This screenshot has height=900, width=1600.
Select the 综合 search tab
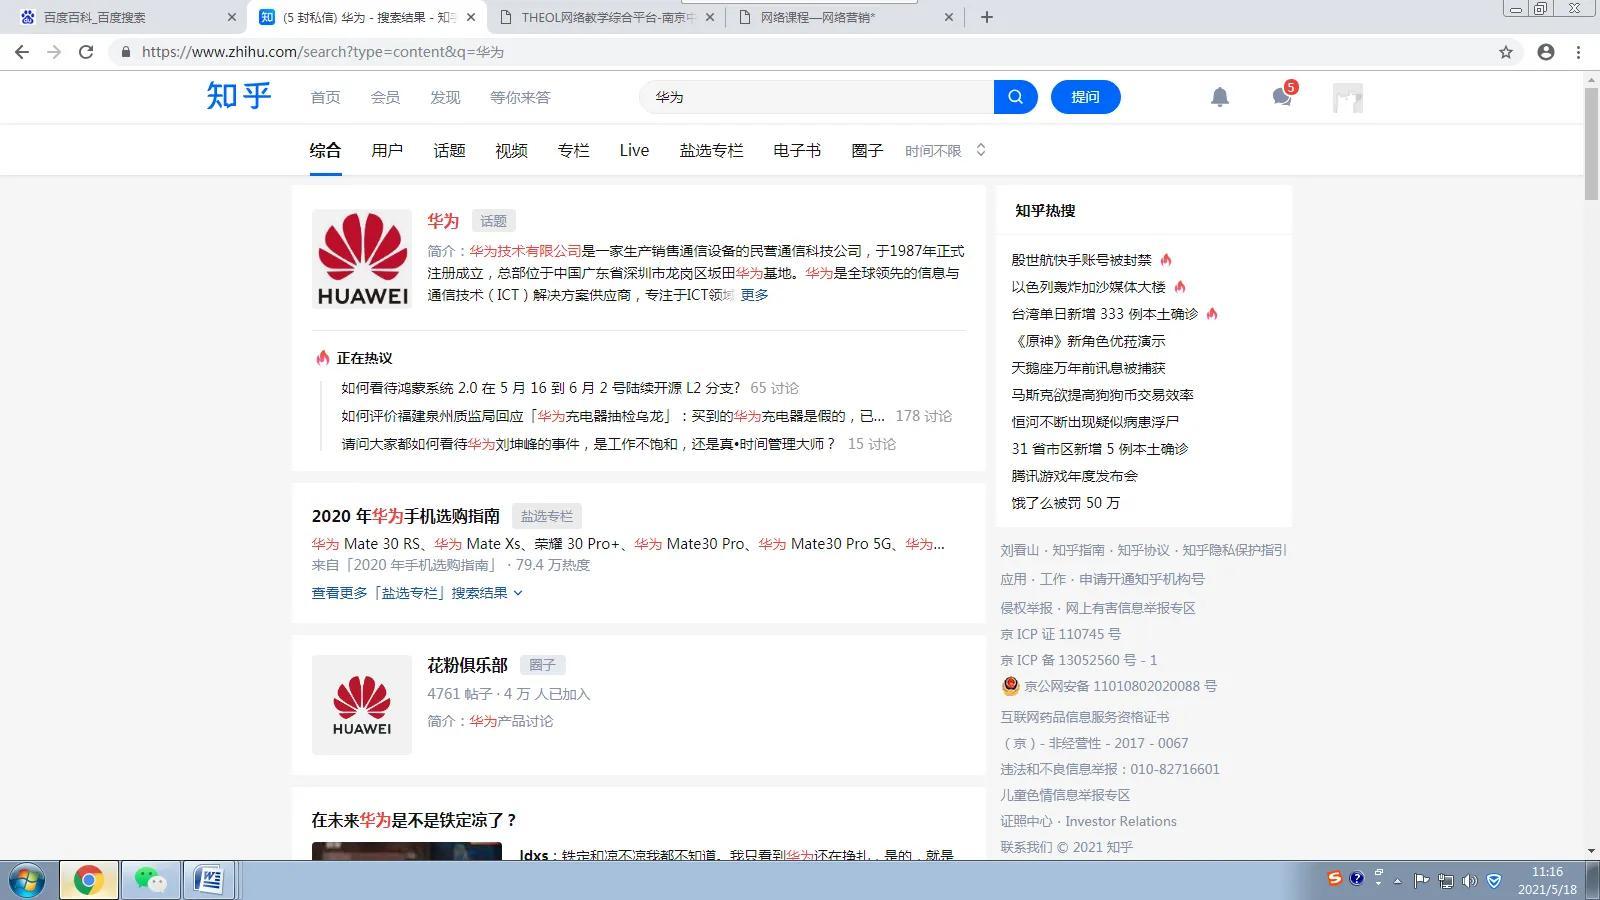click(325, 150)
